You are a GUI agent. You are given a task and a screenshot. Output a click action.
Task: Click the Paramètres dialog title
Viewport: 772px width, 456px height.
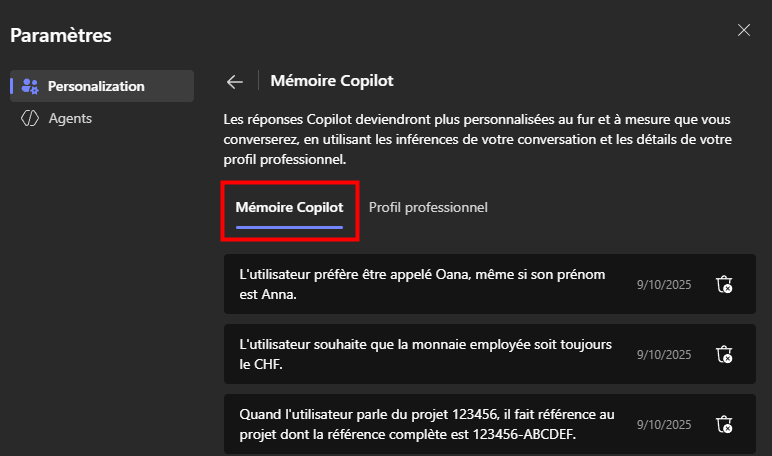[61, 35]
